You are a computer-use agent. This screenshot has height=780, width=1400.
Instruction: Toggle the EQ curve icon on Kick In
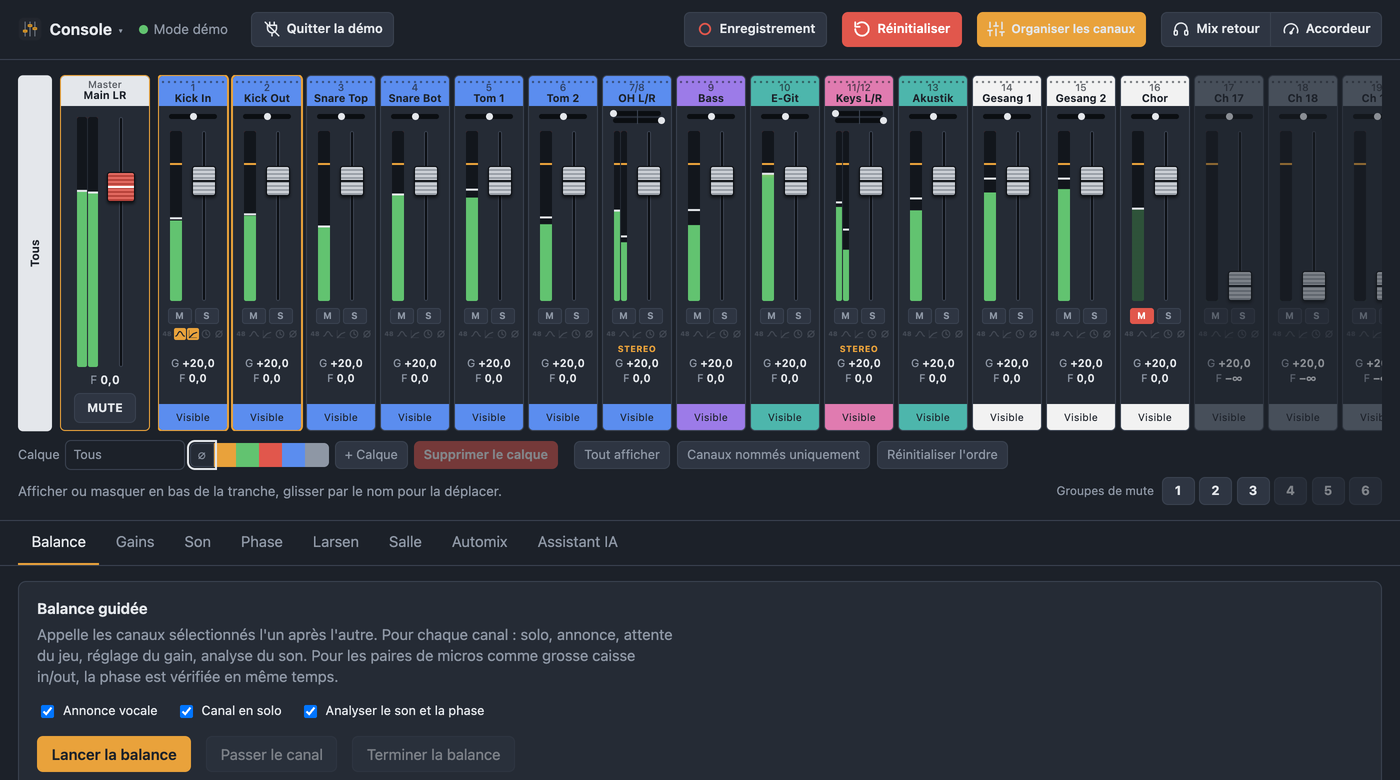point(180,334)
